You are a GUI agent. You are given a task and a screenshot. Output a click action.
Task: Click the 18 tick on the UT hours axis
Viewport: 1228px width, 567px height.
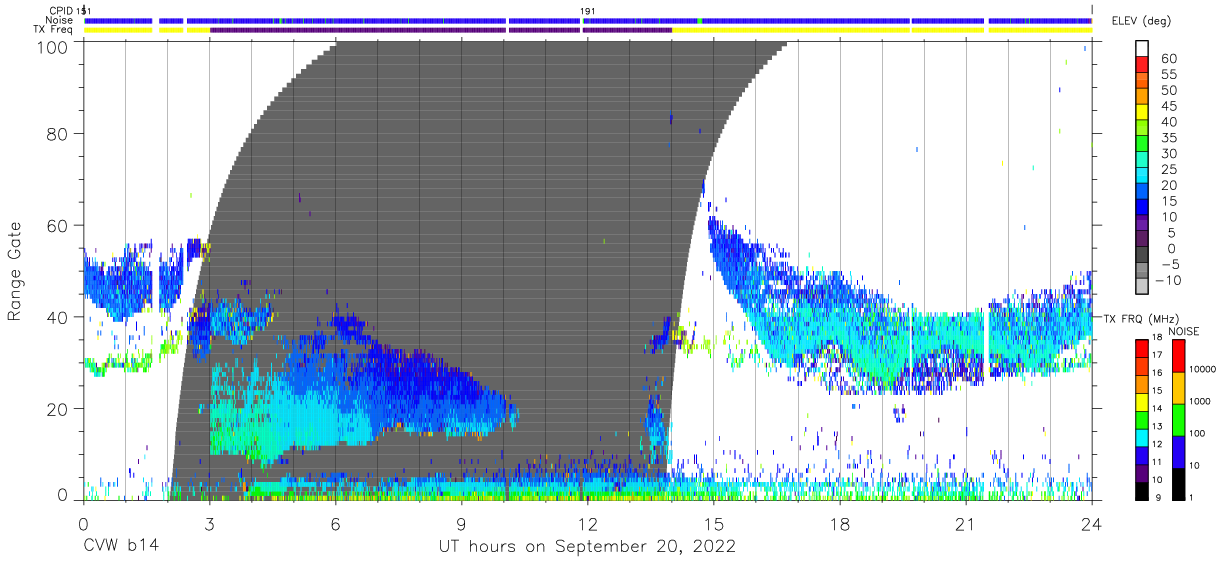(x=840, y=523)
